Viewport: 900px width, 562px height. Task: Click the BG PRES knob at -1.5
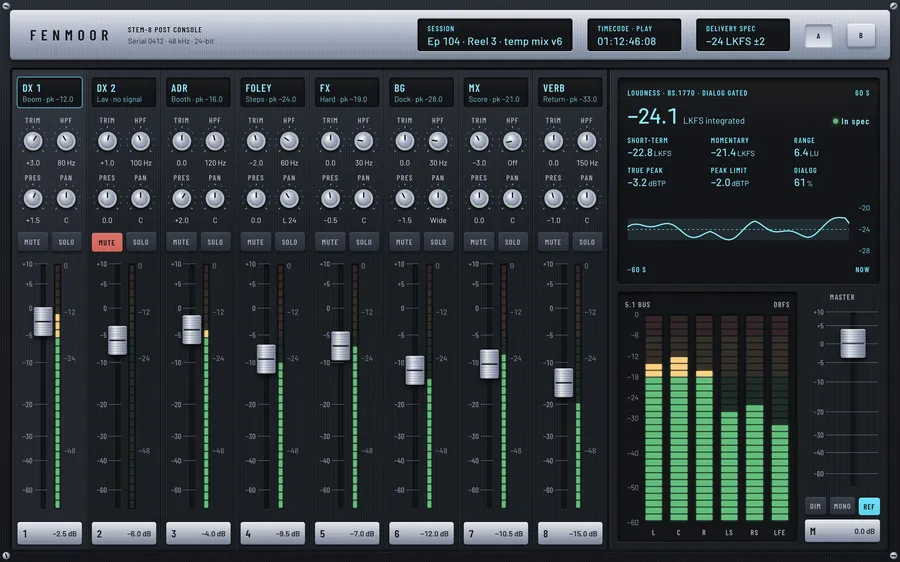coord(405,199)
